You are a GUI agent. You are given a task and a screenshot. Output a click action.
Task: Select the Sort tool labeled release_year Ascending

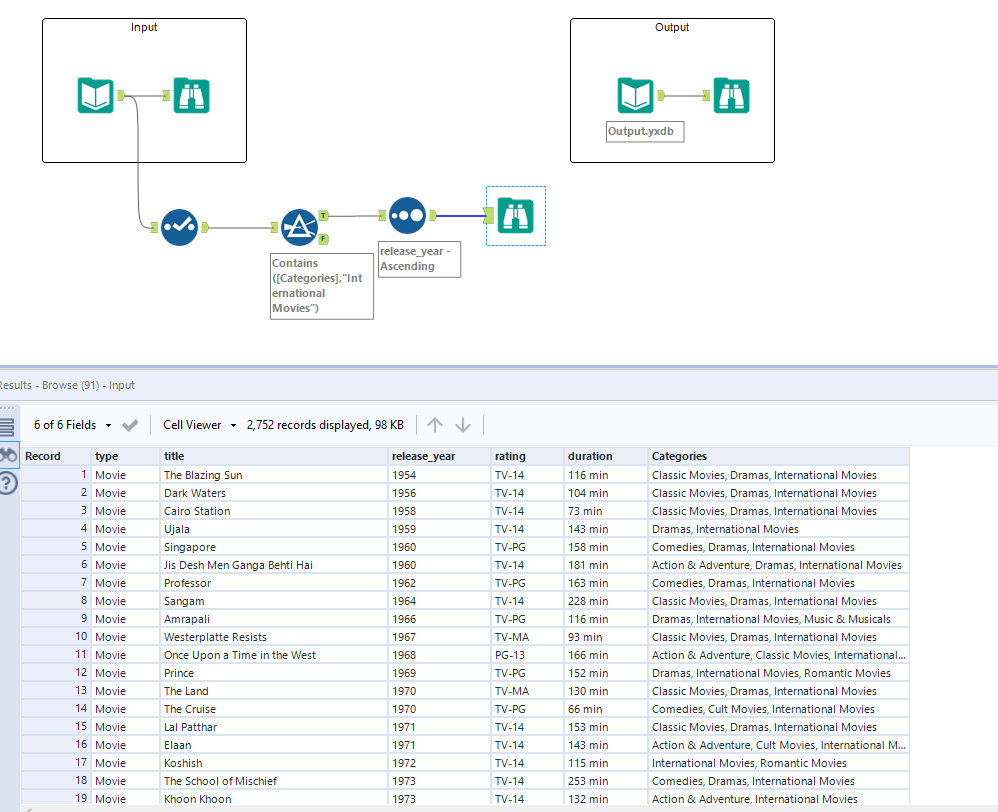point(408,215)
